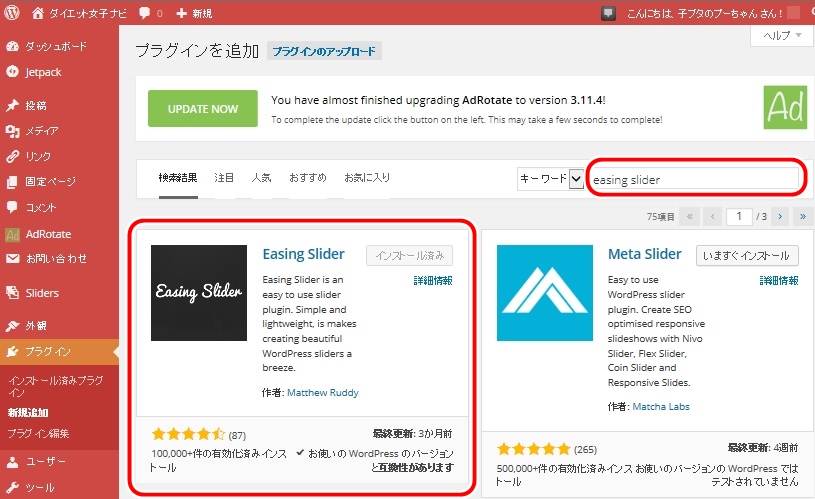Switch to the 注目 tab
The image size is (815, 499).
click(224, 178)
